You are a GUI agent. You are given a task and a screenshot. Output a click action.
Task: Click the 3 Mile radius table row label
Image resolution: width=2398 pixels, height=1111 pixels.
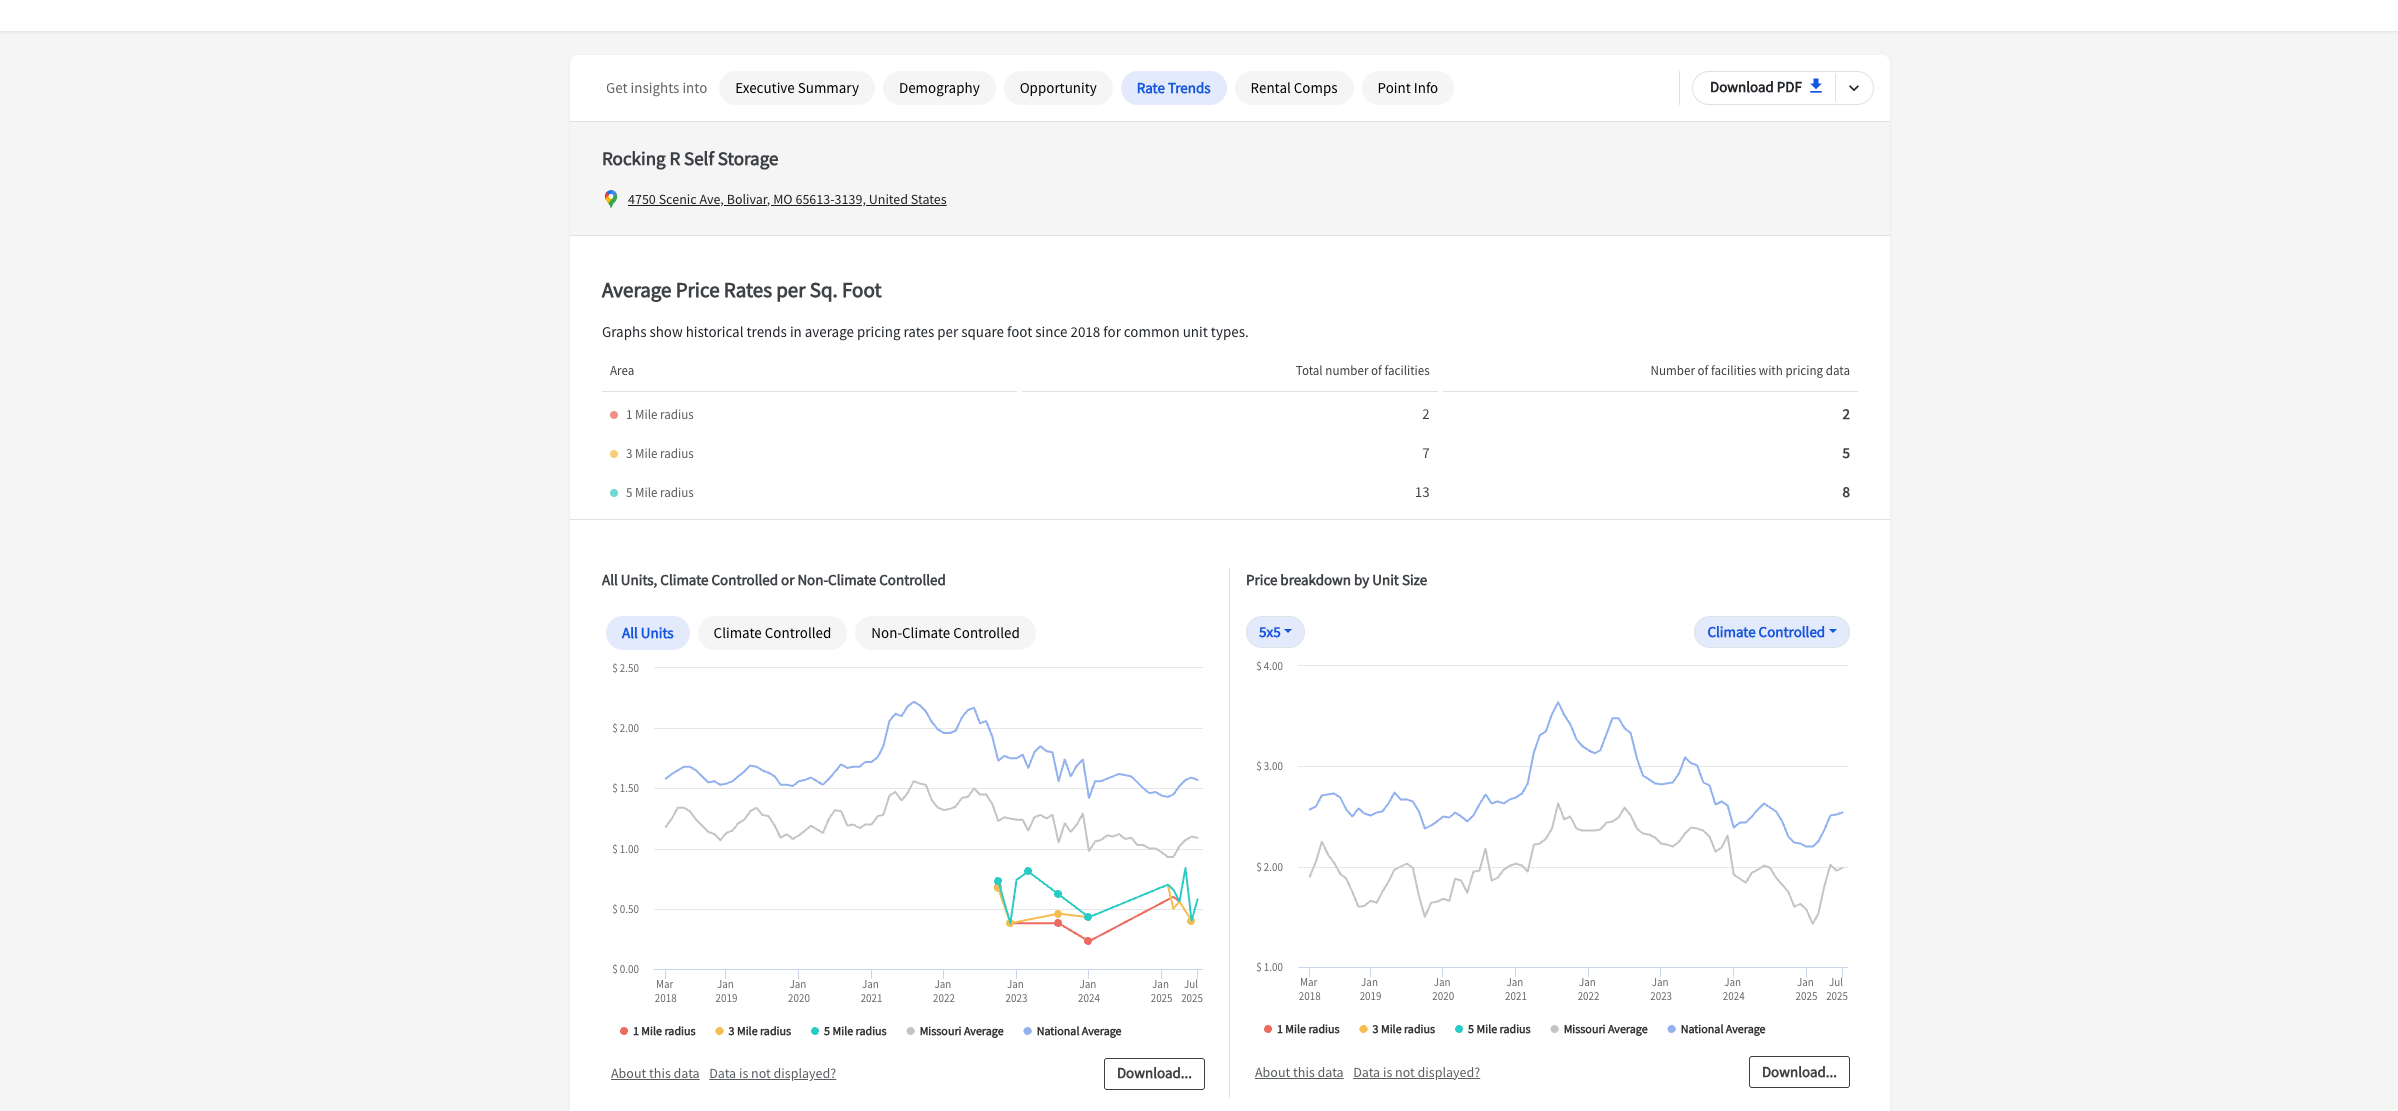(659, 453)
